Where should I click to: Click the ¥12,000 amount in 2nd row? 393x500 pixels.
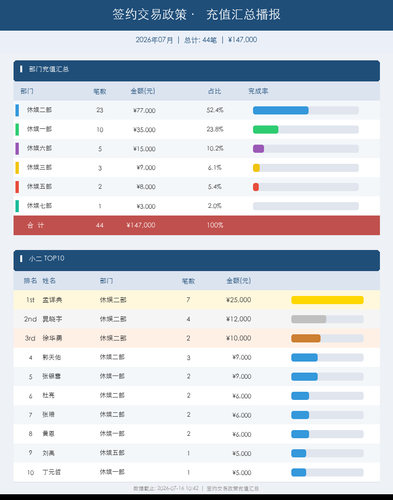238,319
